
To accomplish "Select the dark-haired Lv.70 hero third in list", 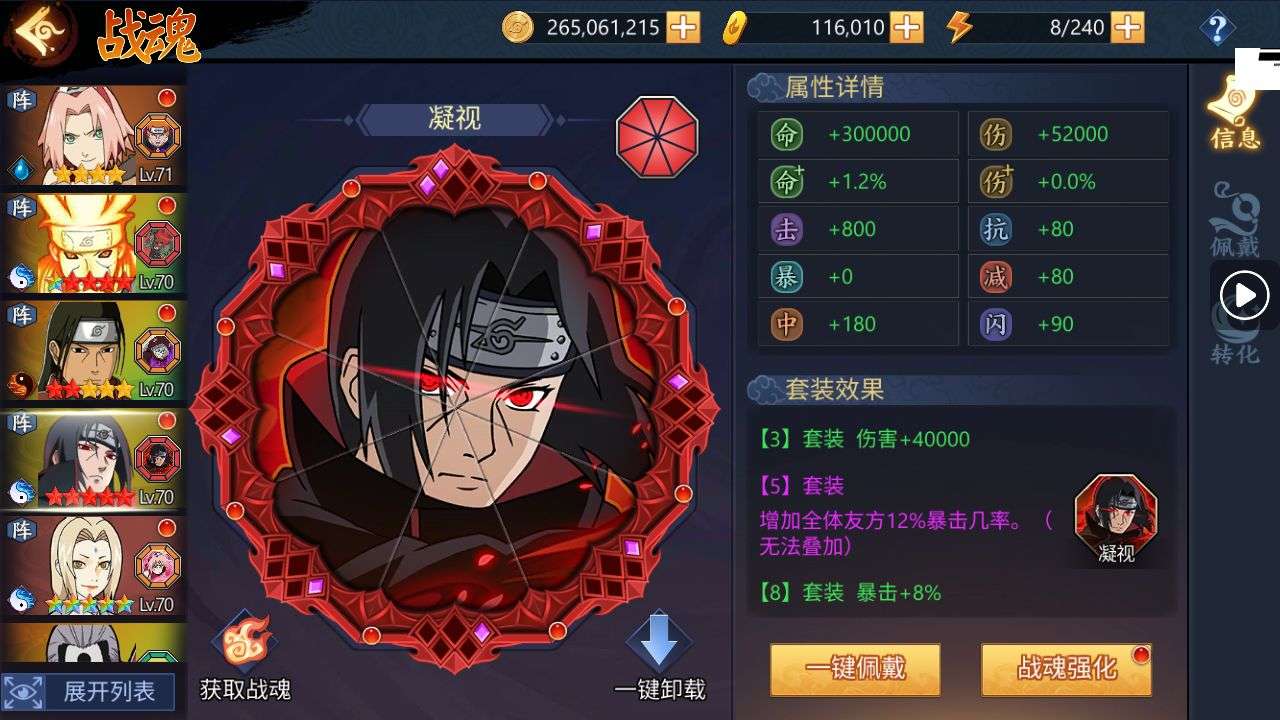I will click(93, 351).
